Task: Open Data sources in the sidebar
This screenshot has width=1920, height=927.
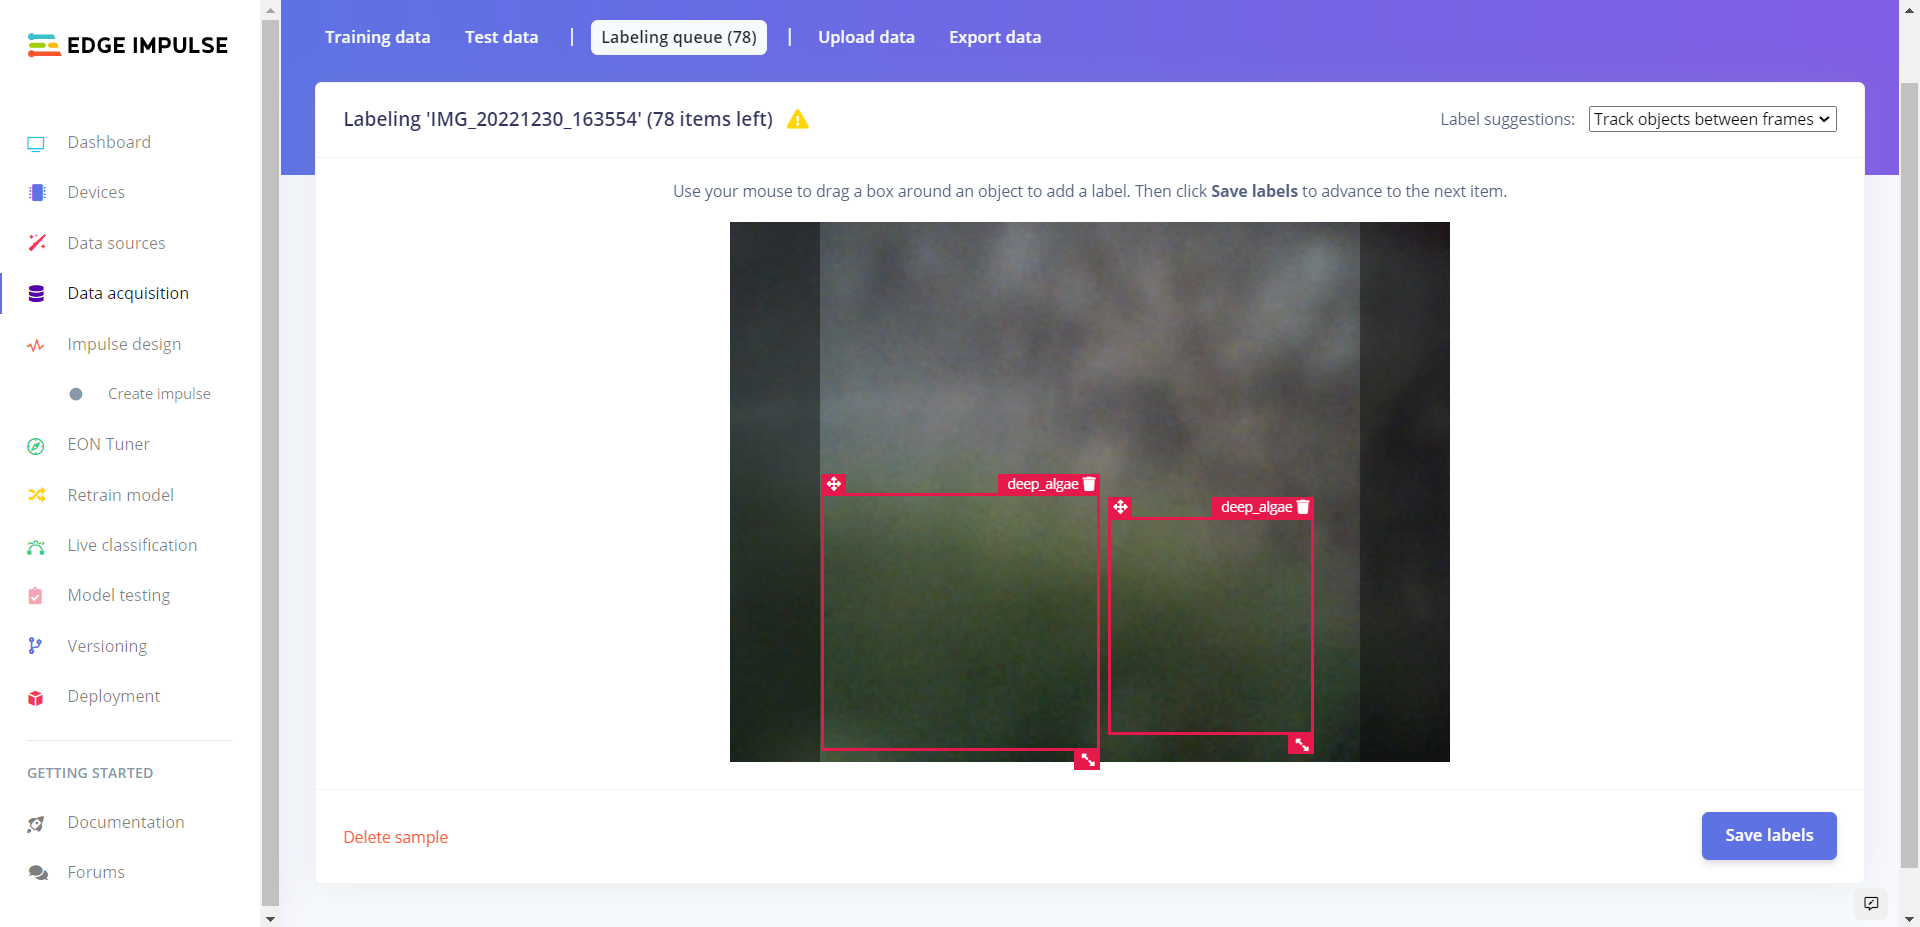Action: pos(116,243)
